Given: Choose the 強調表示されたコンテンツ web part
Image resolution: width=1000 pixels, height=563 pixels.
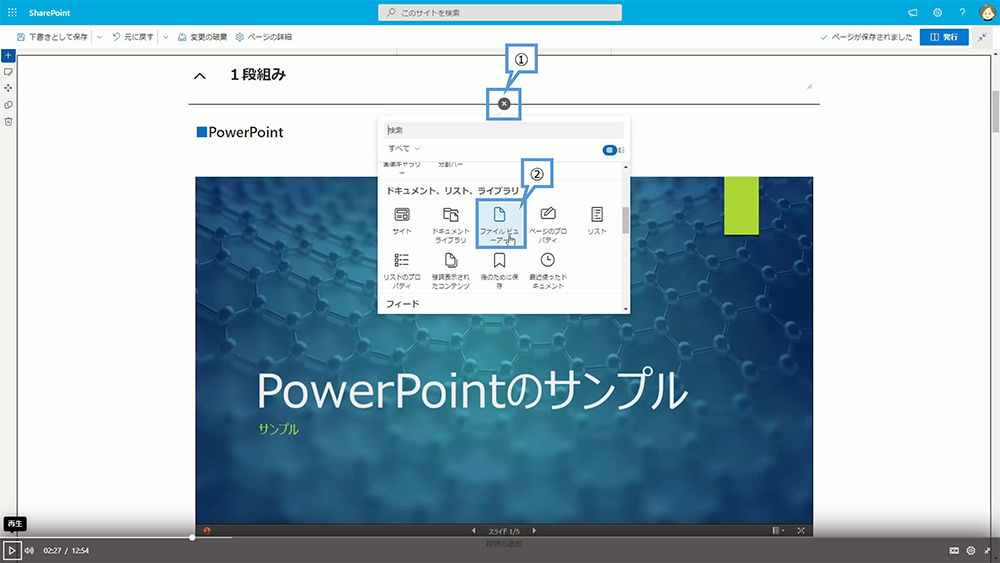Looking at the screenshot, I should tap(451, 271).
